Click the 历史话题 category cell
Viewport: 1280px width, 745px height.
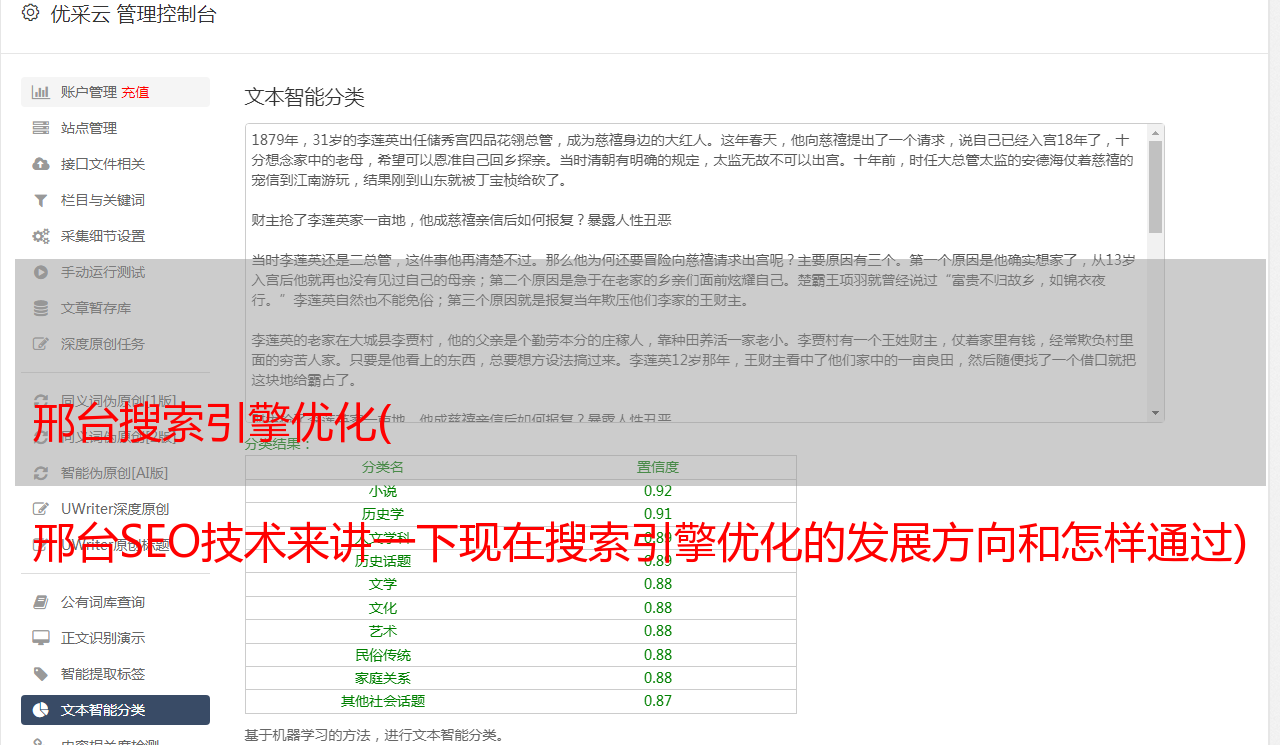click(x=383, y=561)
